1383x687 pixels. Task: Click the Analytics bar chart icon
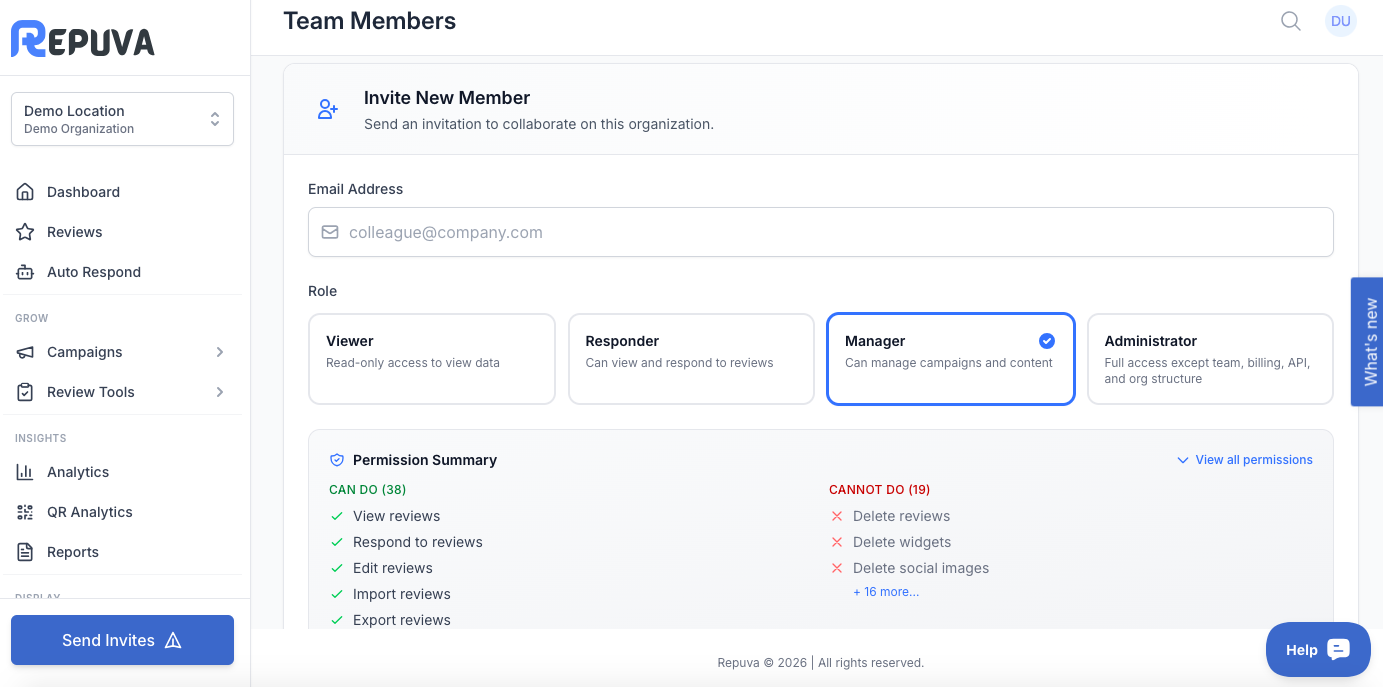point(25,472)
